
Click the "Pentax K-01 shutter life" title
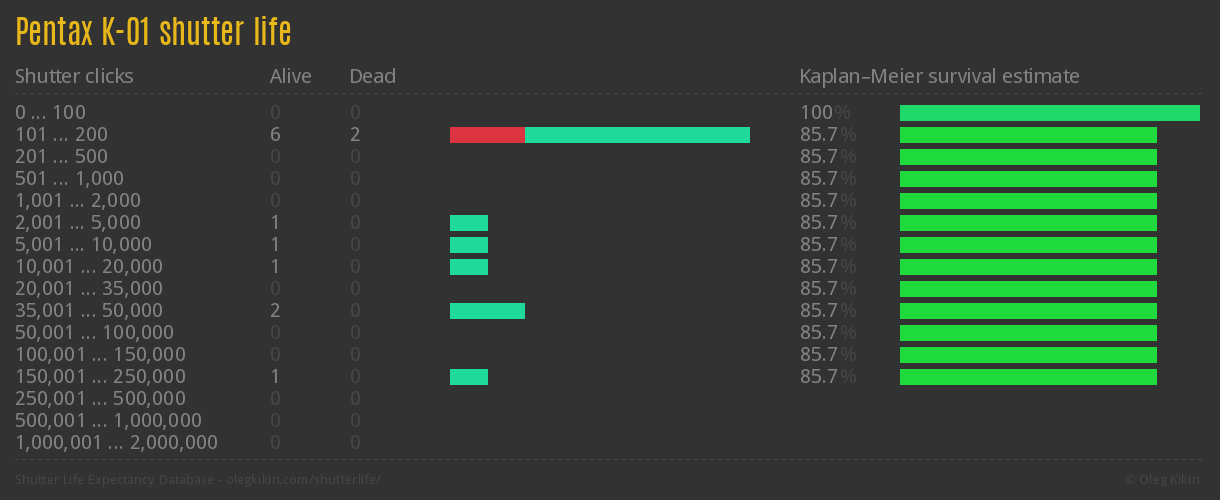tap(153, 32)
